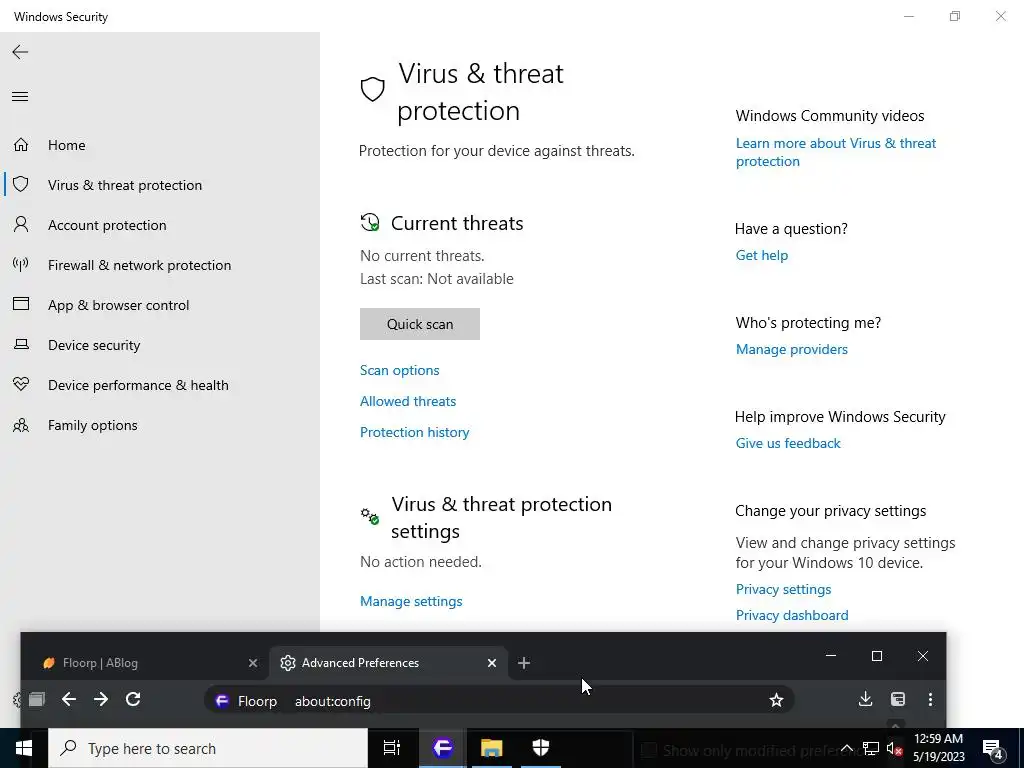Click the about:config address bar

coord(500,701)
